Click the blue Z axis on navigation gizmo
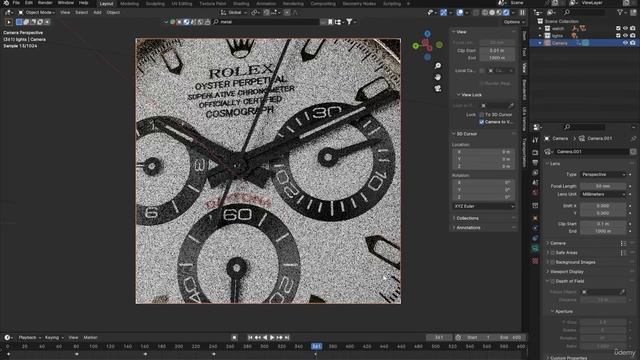Viewport: 640px width, 360px height. click(427, 34)
